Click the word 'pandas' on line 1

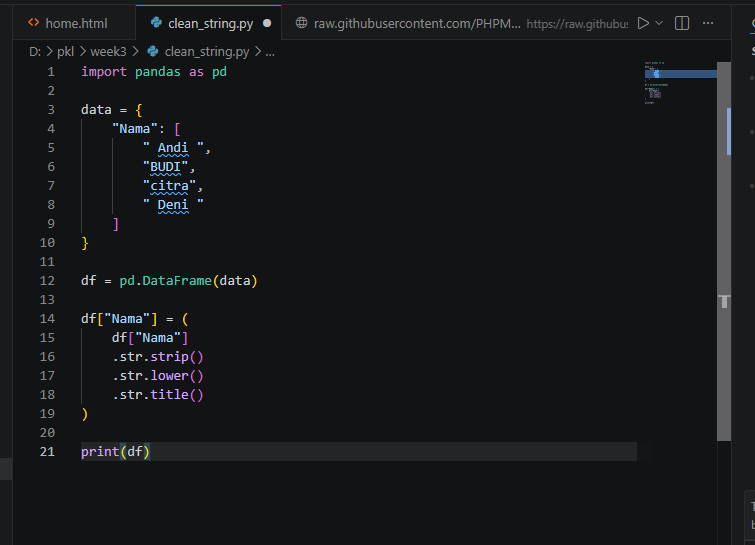click(157, 72)
